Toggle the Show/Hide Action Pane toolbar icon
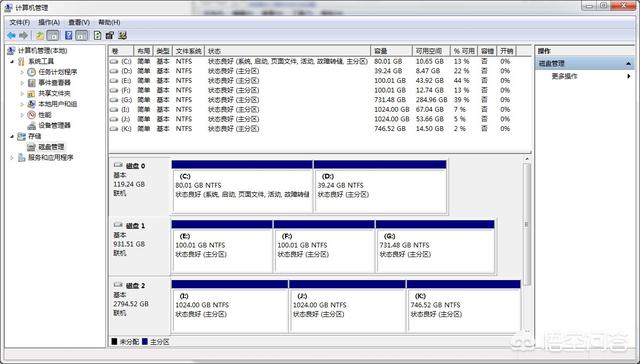Image resolution: width=640 pixels, height=364 pixels. pos(82,36)
